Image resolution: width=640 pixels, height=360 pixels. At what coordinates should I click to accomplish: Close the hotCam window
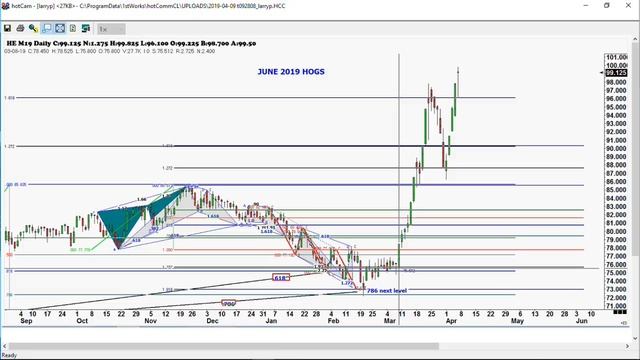(629, 6)
